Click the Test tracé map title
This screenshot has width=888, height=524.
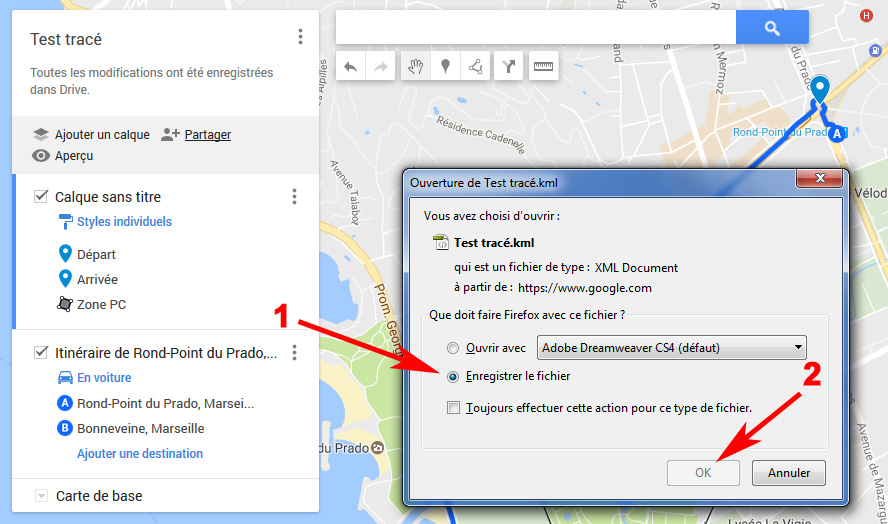(66, 39)
